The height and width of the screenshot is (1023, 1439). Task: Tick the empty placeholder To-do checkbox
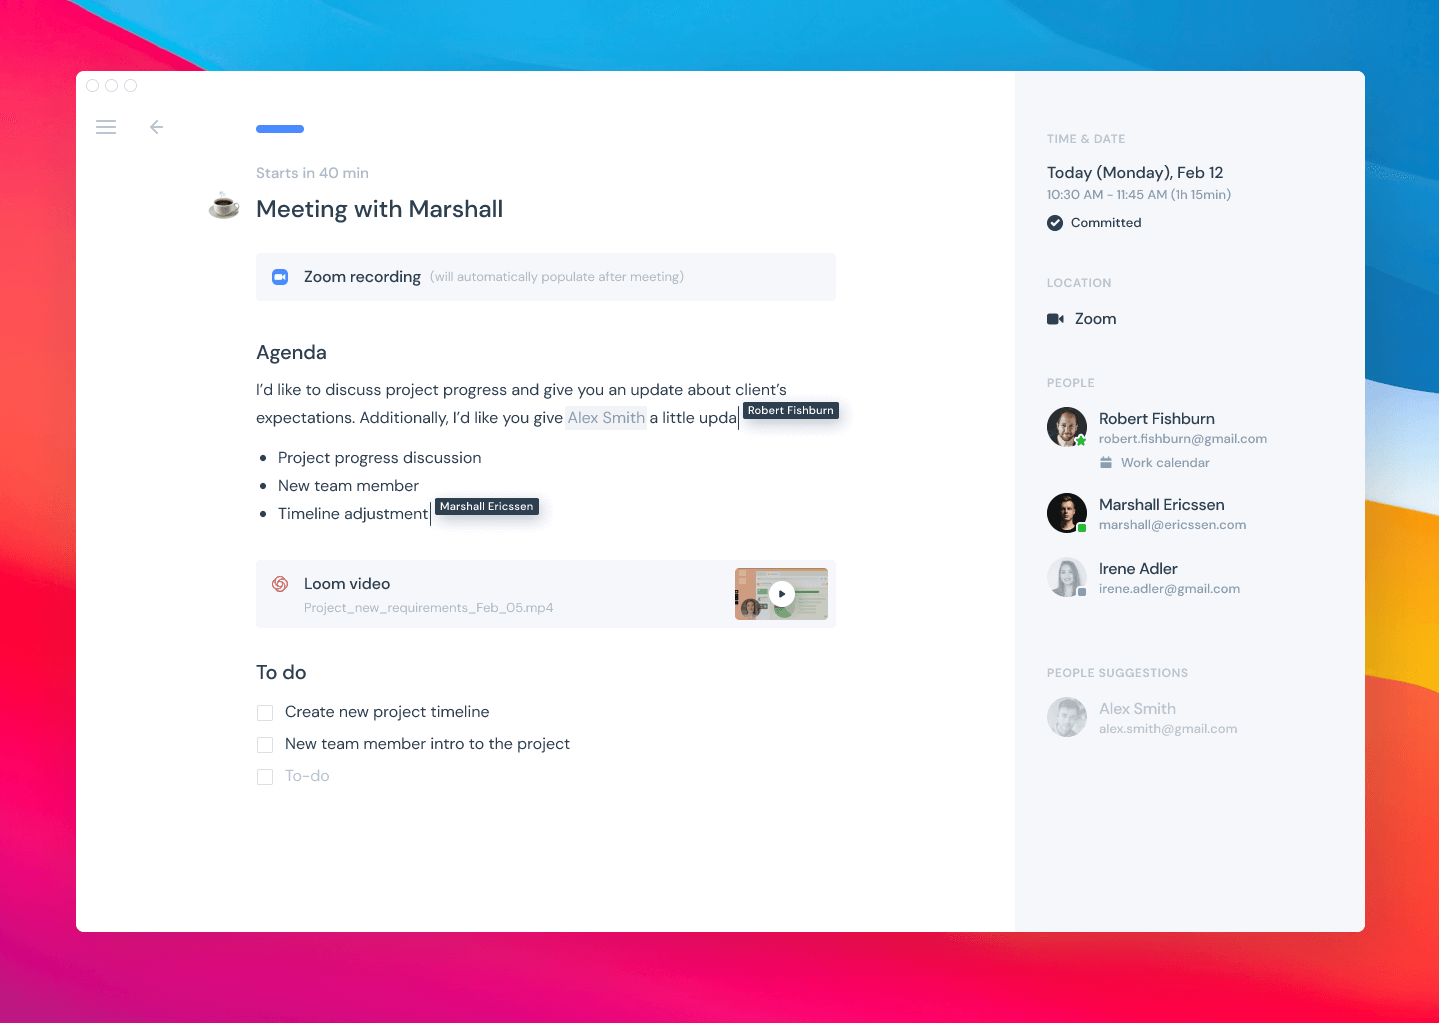[265, 776]
